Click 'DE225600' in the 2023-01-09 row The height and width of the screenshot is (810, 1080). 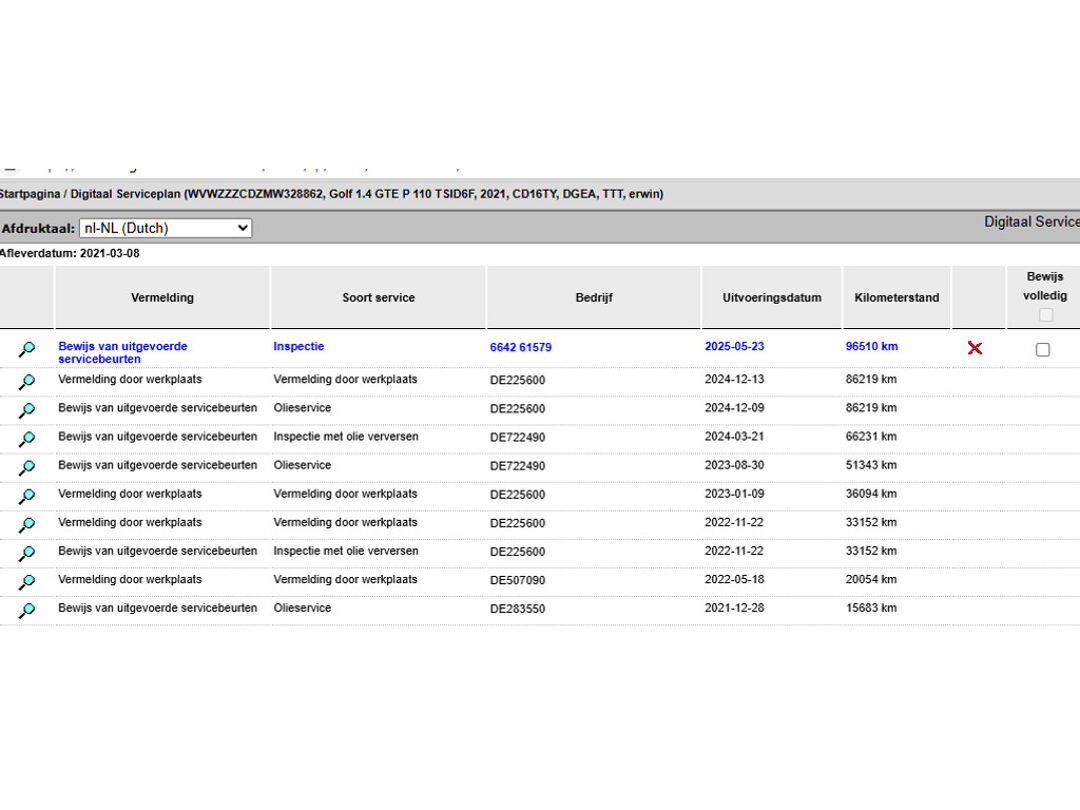(517, 495)
